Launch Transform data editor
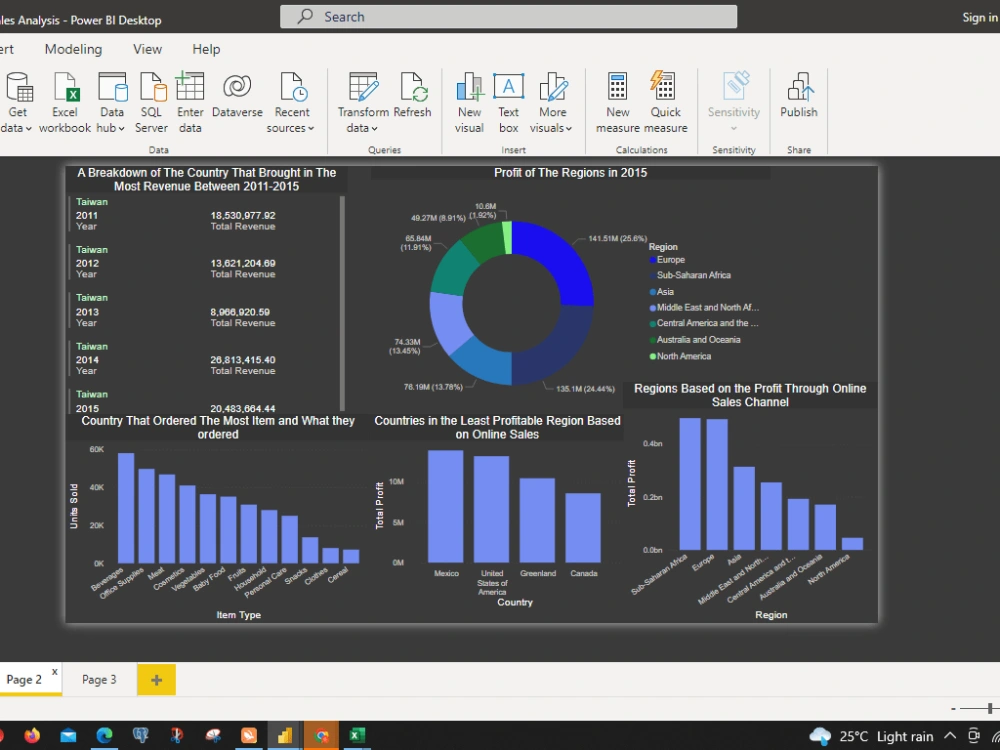This screenshot has height=750, width=1000. (x=363, y=102)
